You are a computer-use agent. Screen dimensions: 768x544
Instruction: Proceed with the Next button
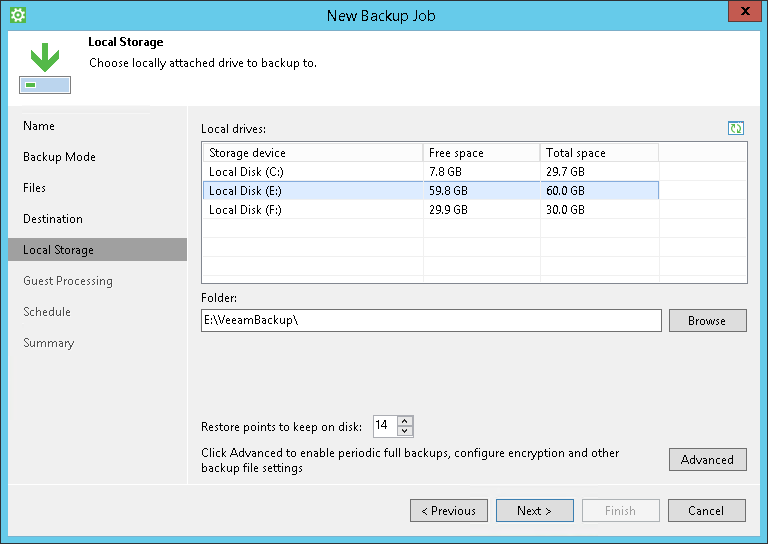[534, 511]
